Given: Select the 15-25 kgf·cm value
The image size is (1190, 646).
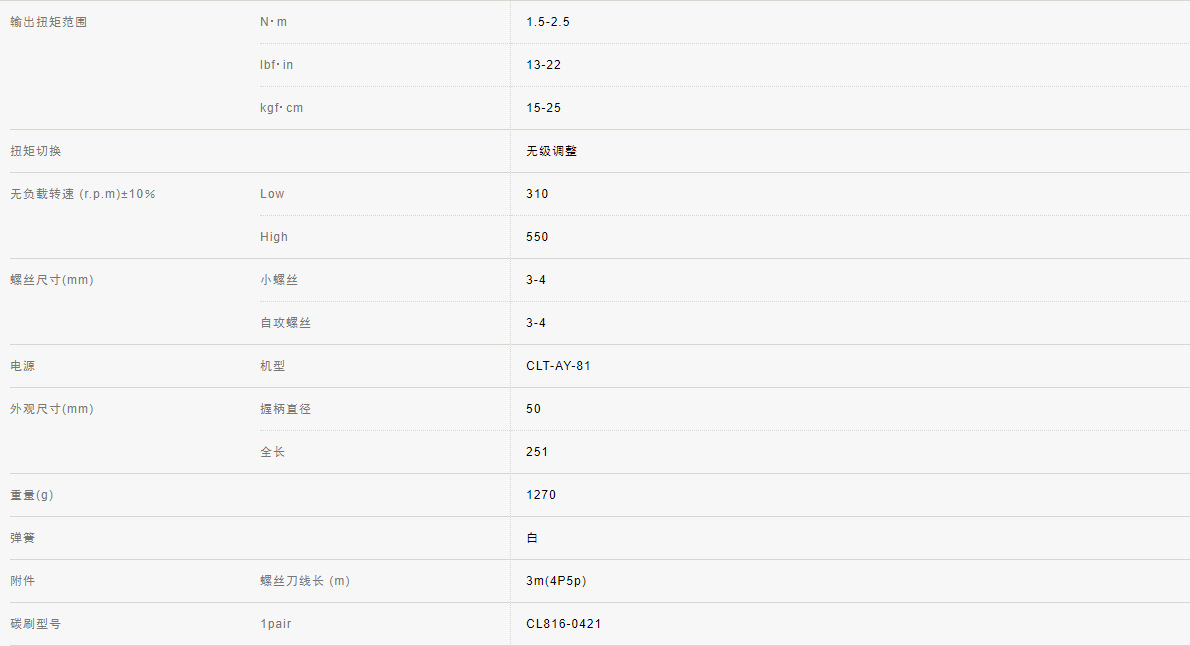Looking at the screenshot, I should tap(544, 108).
